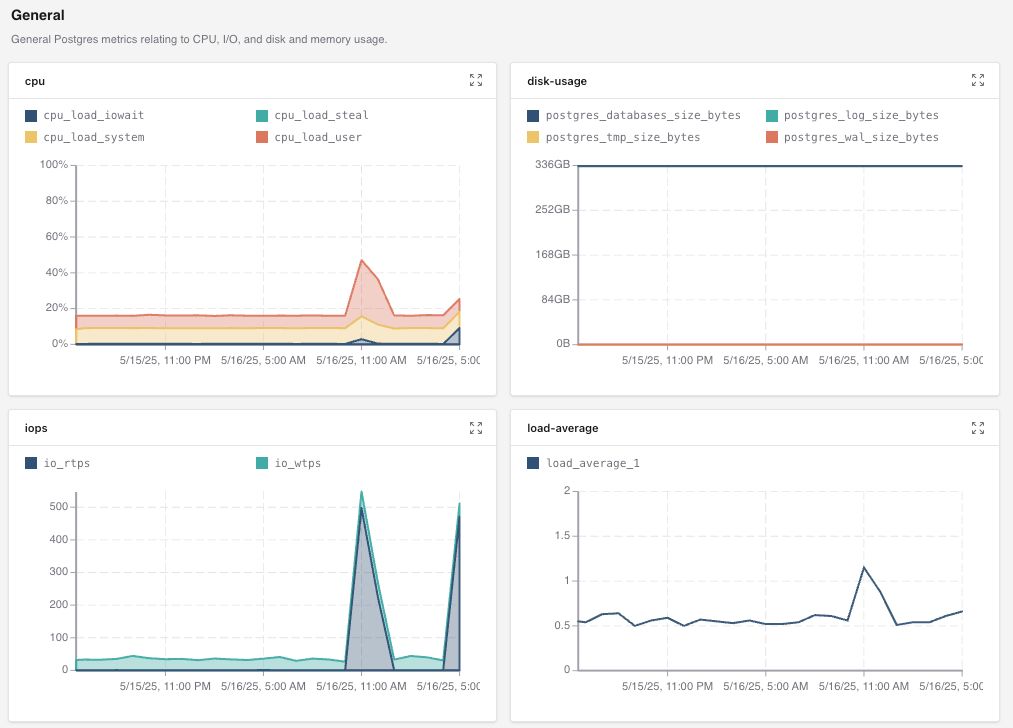Click 5/16/25, 11:00 AM label under load-average chart
This screenshot has width=1013, height=728.
[864, 686]
